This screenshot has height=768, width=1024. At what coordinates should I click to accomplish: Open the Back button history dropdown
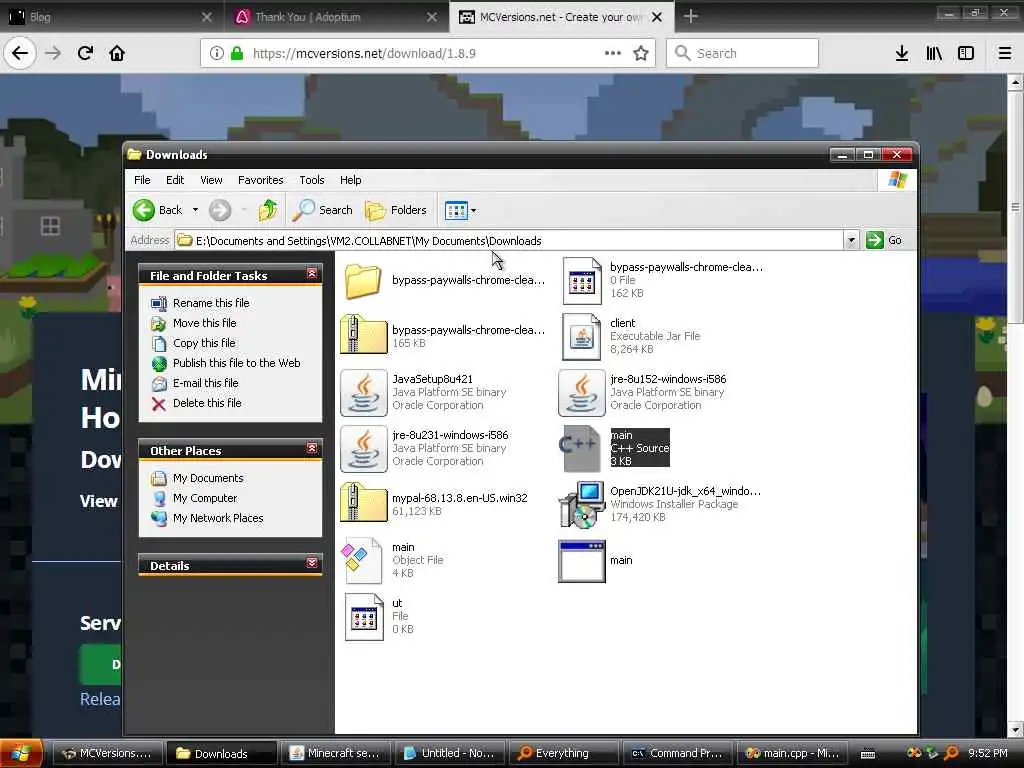click(x=195, y=210)
